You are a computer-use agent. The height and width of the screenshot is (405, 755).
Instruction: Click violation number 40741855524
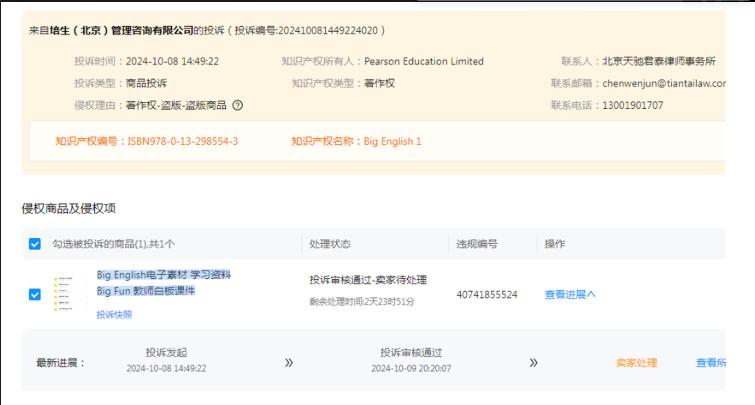(487, 294)
